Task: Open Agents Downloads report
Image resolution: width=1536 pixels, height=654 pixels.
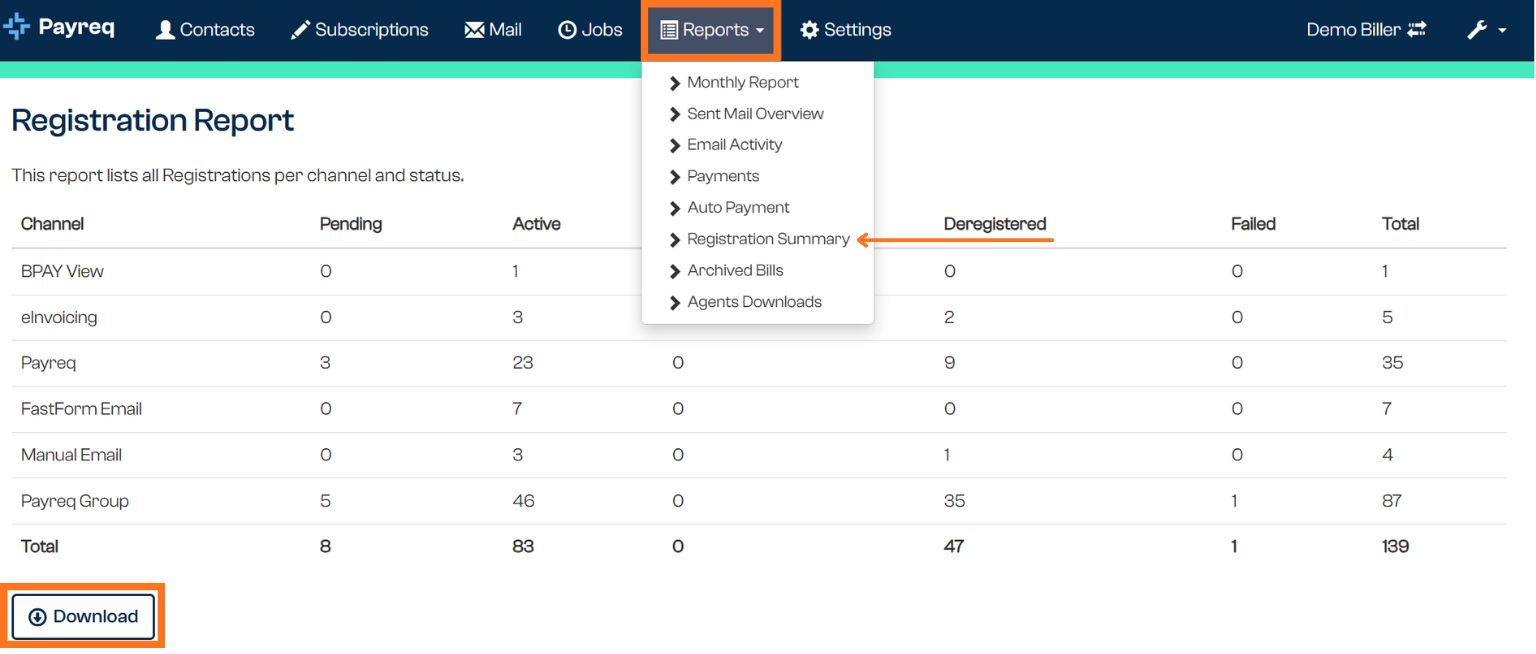Action: (754, 303)
